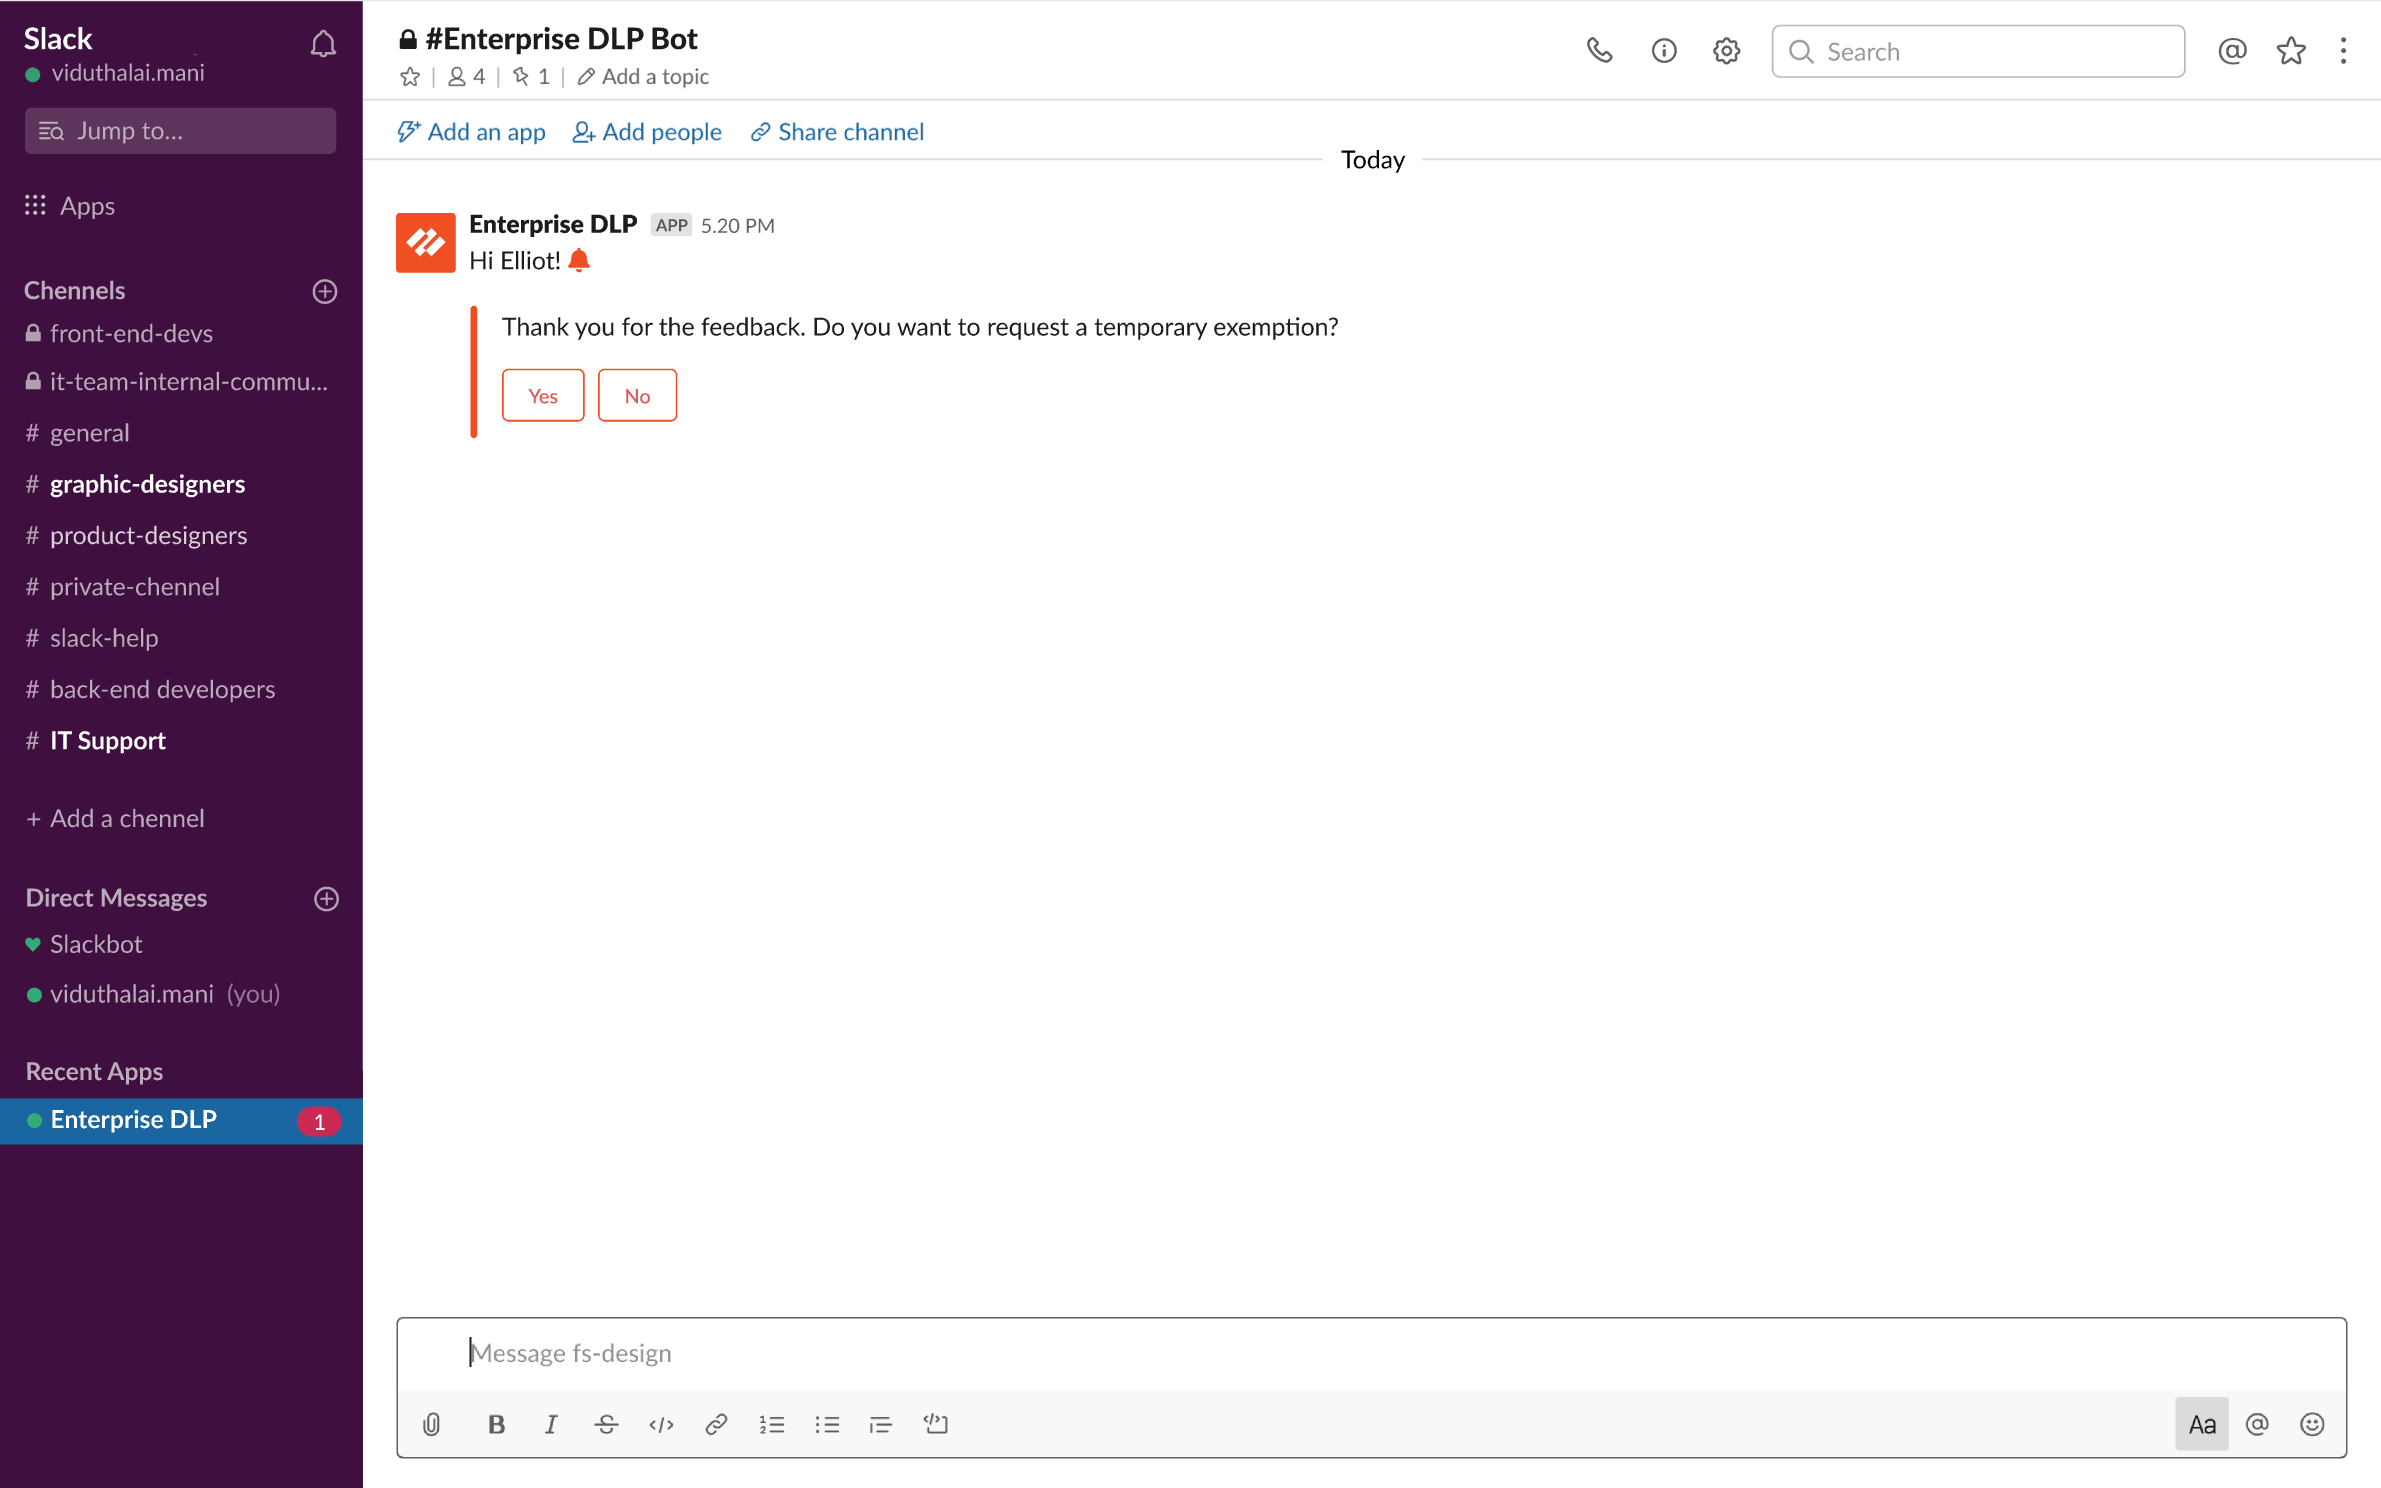2381x1488 pixels.
Task: Attach a file with paperclip icon
Action: coord(431,1424)
